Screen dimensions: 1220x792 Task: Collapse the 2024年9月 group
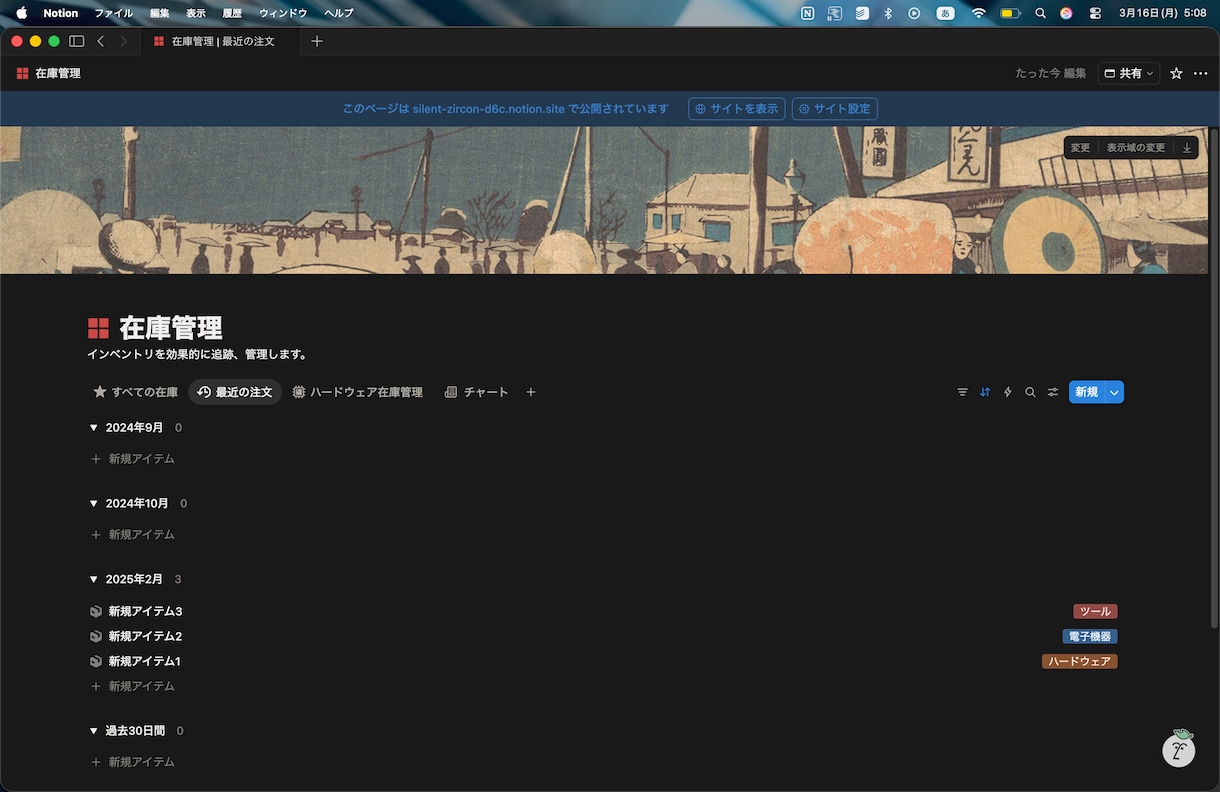(x=94, y=428)
